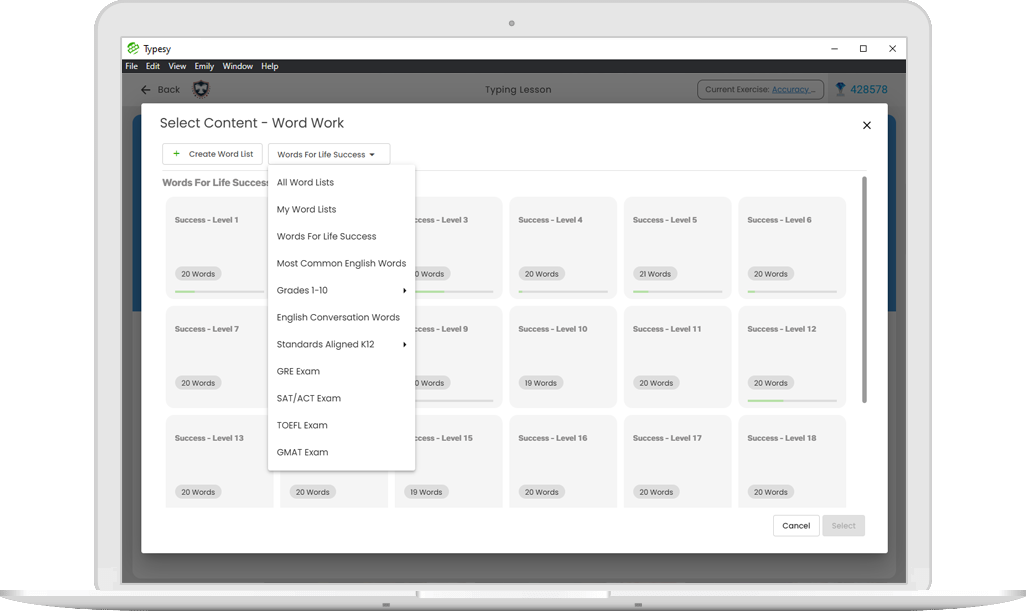Image resolution: width=1026 pixels, height=611 pixels.
Task: Click the shield avatar badge icon
Action: (201, 89)
